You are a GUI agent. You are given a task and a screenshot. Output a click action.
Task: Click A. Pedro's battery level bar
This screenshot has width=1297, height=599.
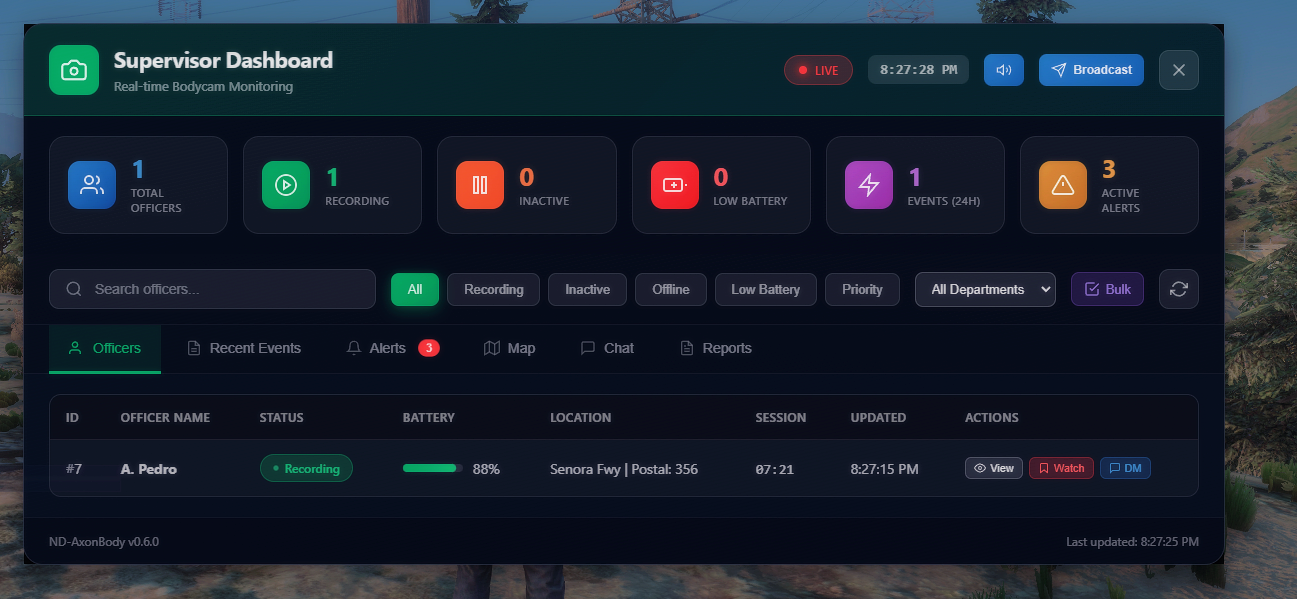pos(431,468)
